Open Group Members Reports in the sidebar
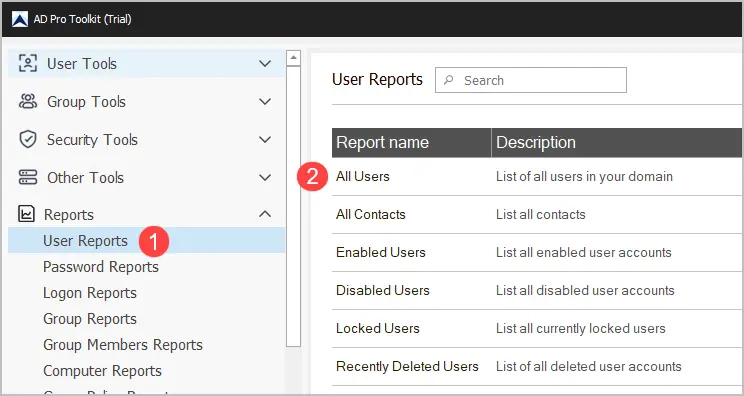The height and width of the screenshot is (396, 744). pos(123,345)
